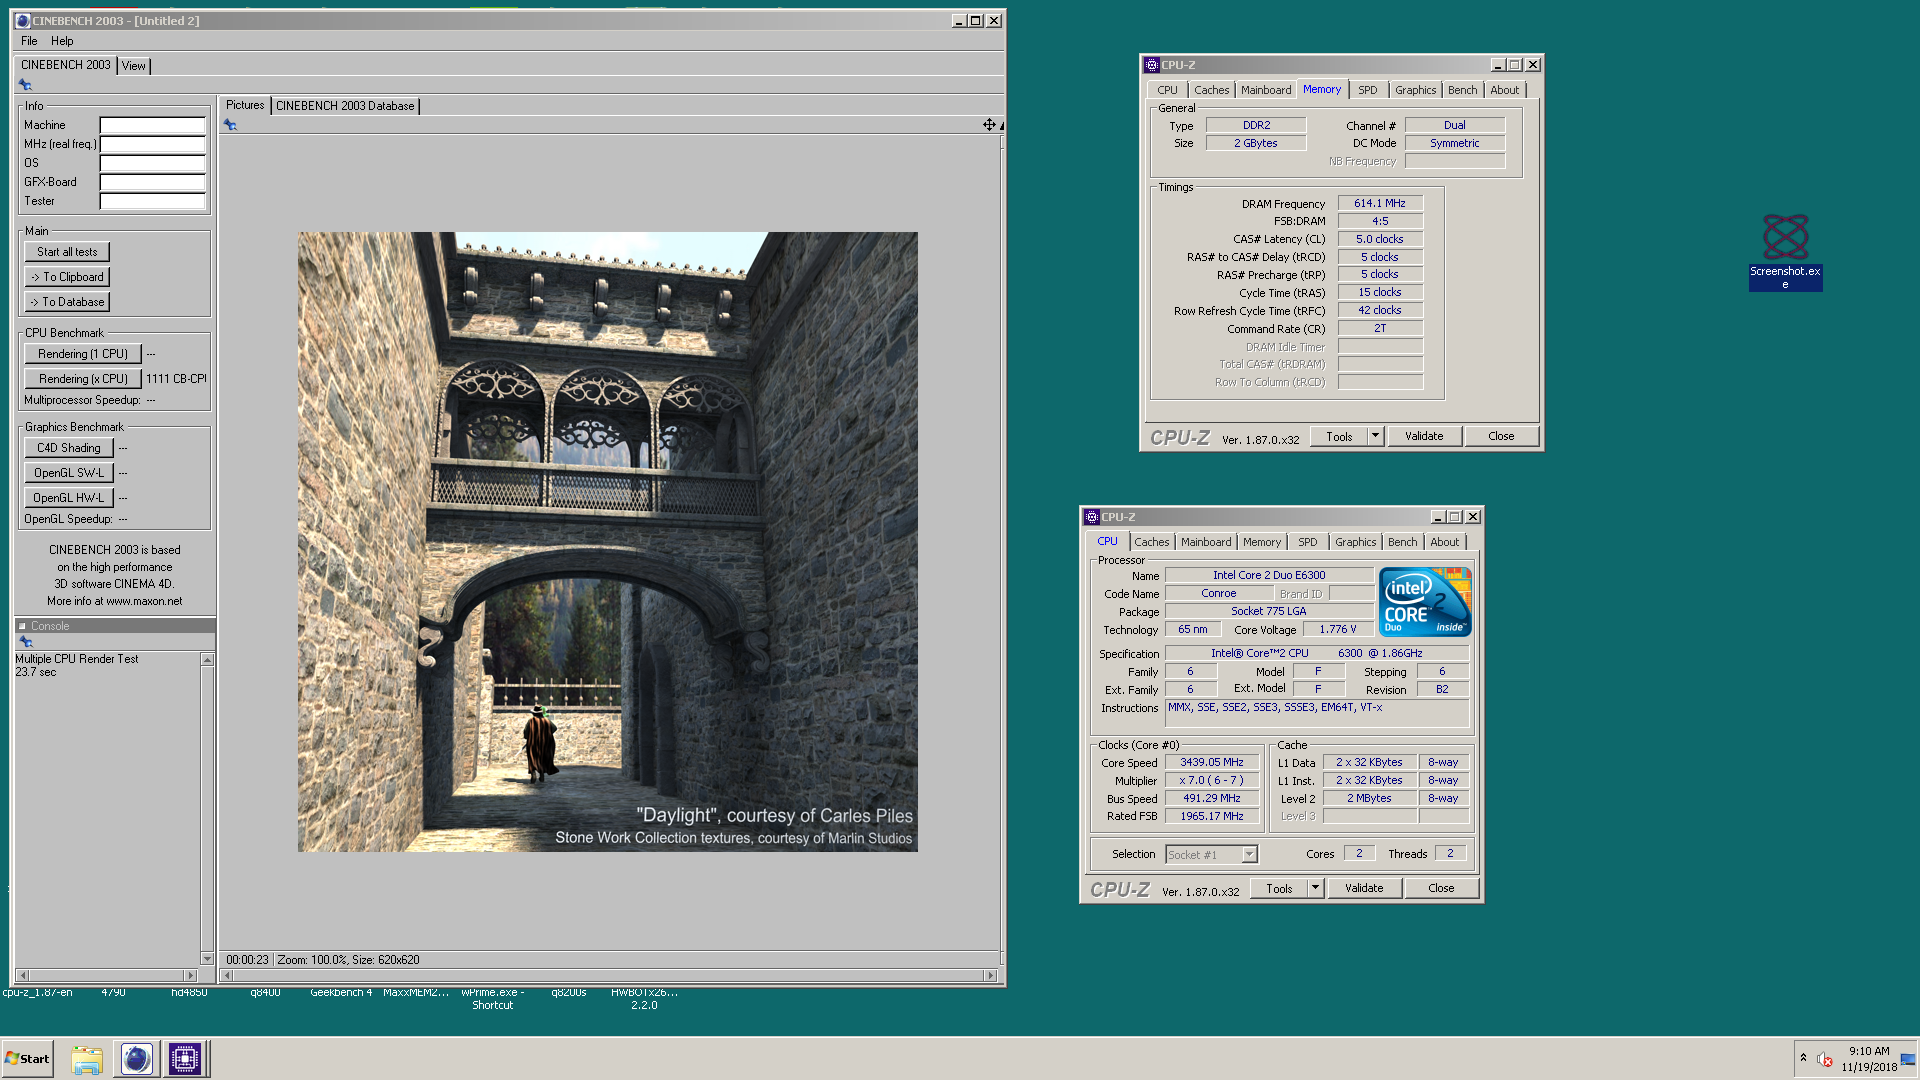The image size is (1920, 1080).
Task: Open About tab in CPU-Z Memory window
Action: click(x=1504, y=90)
